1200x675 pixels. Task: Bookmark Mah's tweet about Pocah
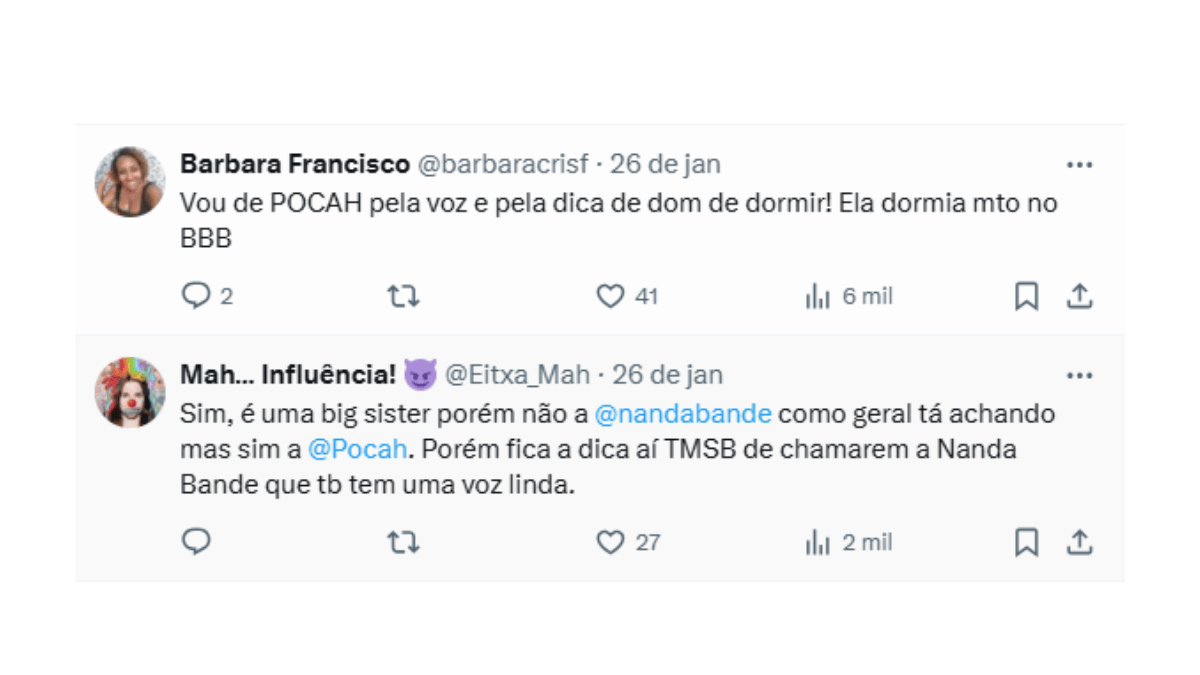[x=1026, y=543]
